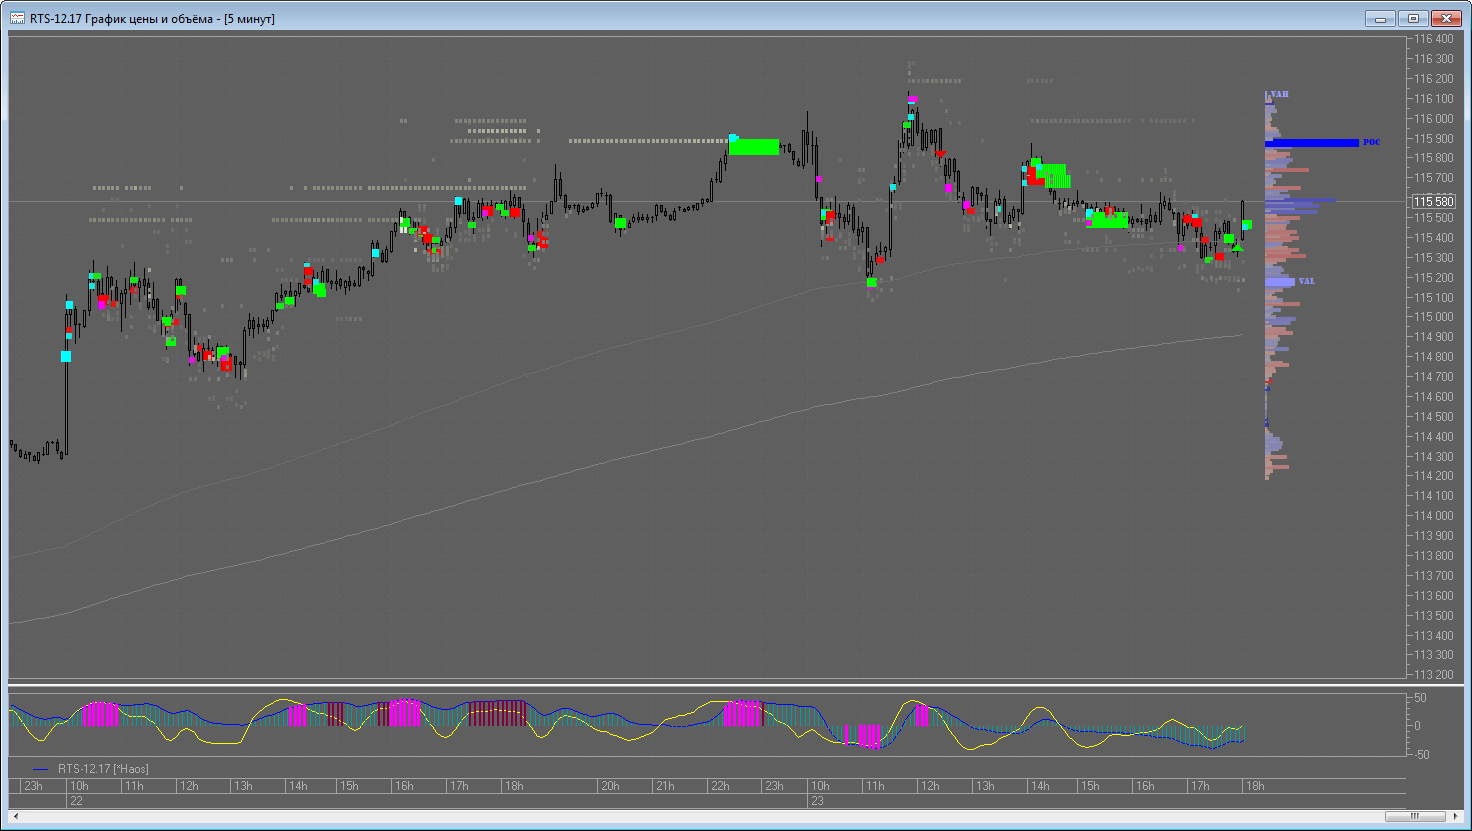Click the 50 level on indicator scale
This screenshot has height=831, width=1472.
[1420, 697]
